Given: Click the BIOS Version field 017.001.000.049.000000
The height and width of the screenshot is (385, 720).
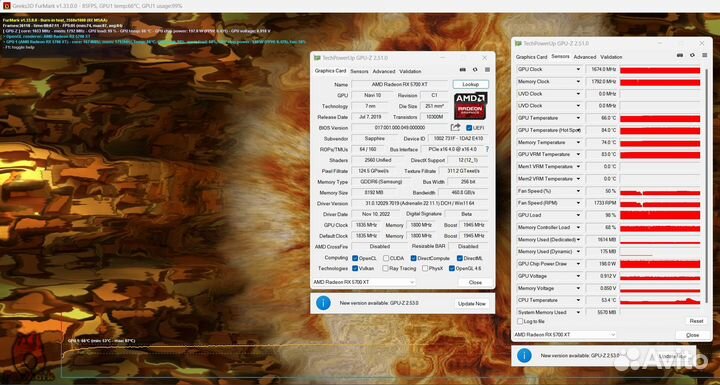Looking at the screenshot, I should 399,128.
